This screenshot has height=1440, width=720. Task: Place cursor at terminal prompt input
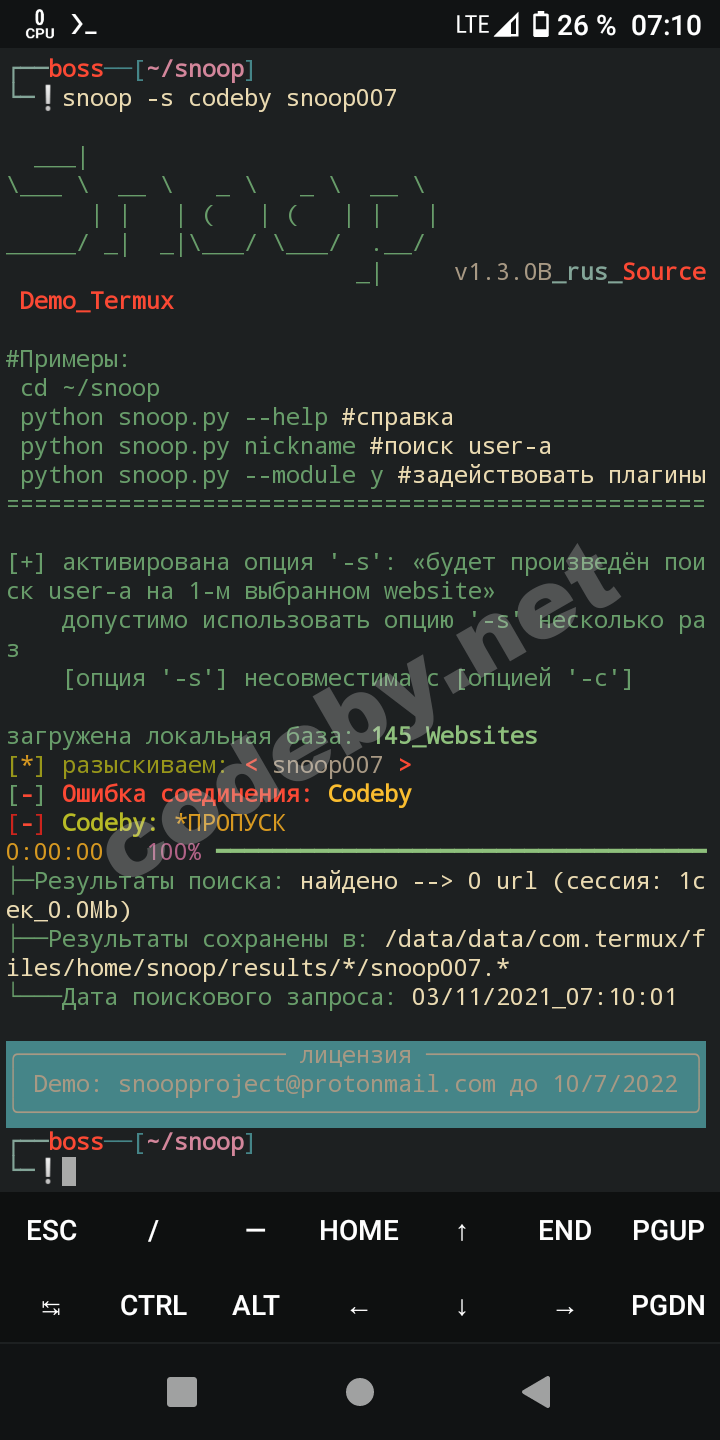click(69, 1171)
